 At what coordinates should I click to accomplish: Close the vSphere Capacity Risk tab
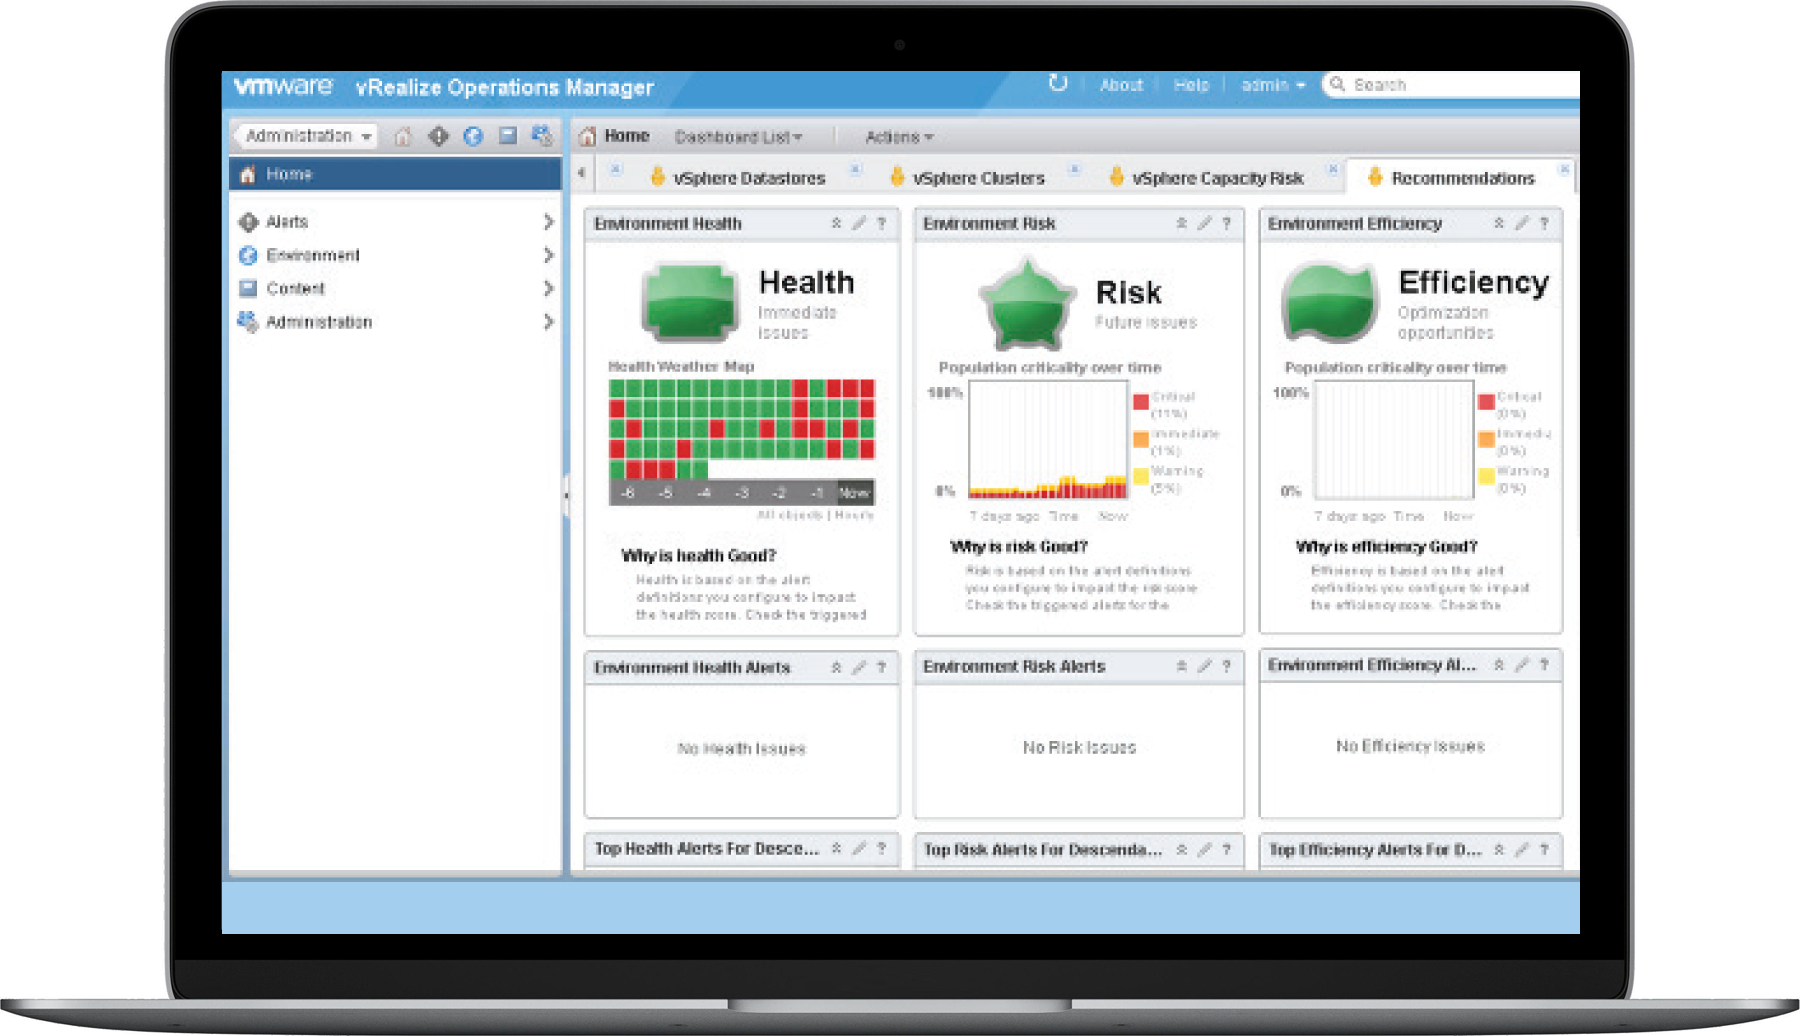(1333, 169)
